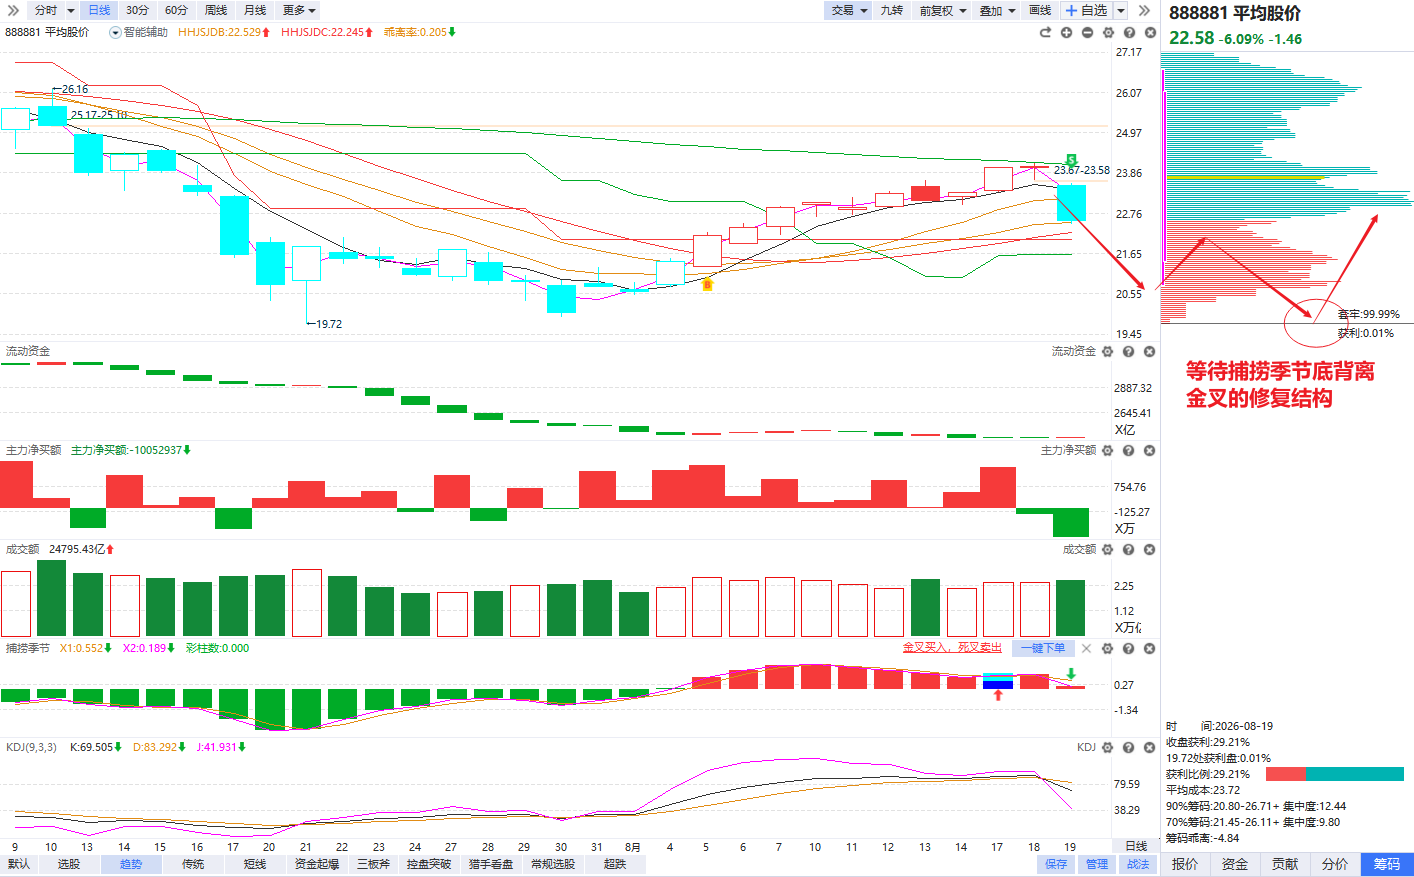Switch to the 周线 period tab
Image resolution: width=1414 pixels, height=877 pixels.
coord(215,10)
